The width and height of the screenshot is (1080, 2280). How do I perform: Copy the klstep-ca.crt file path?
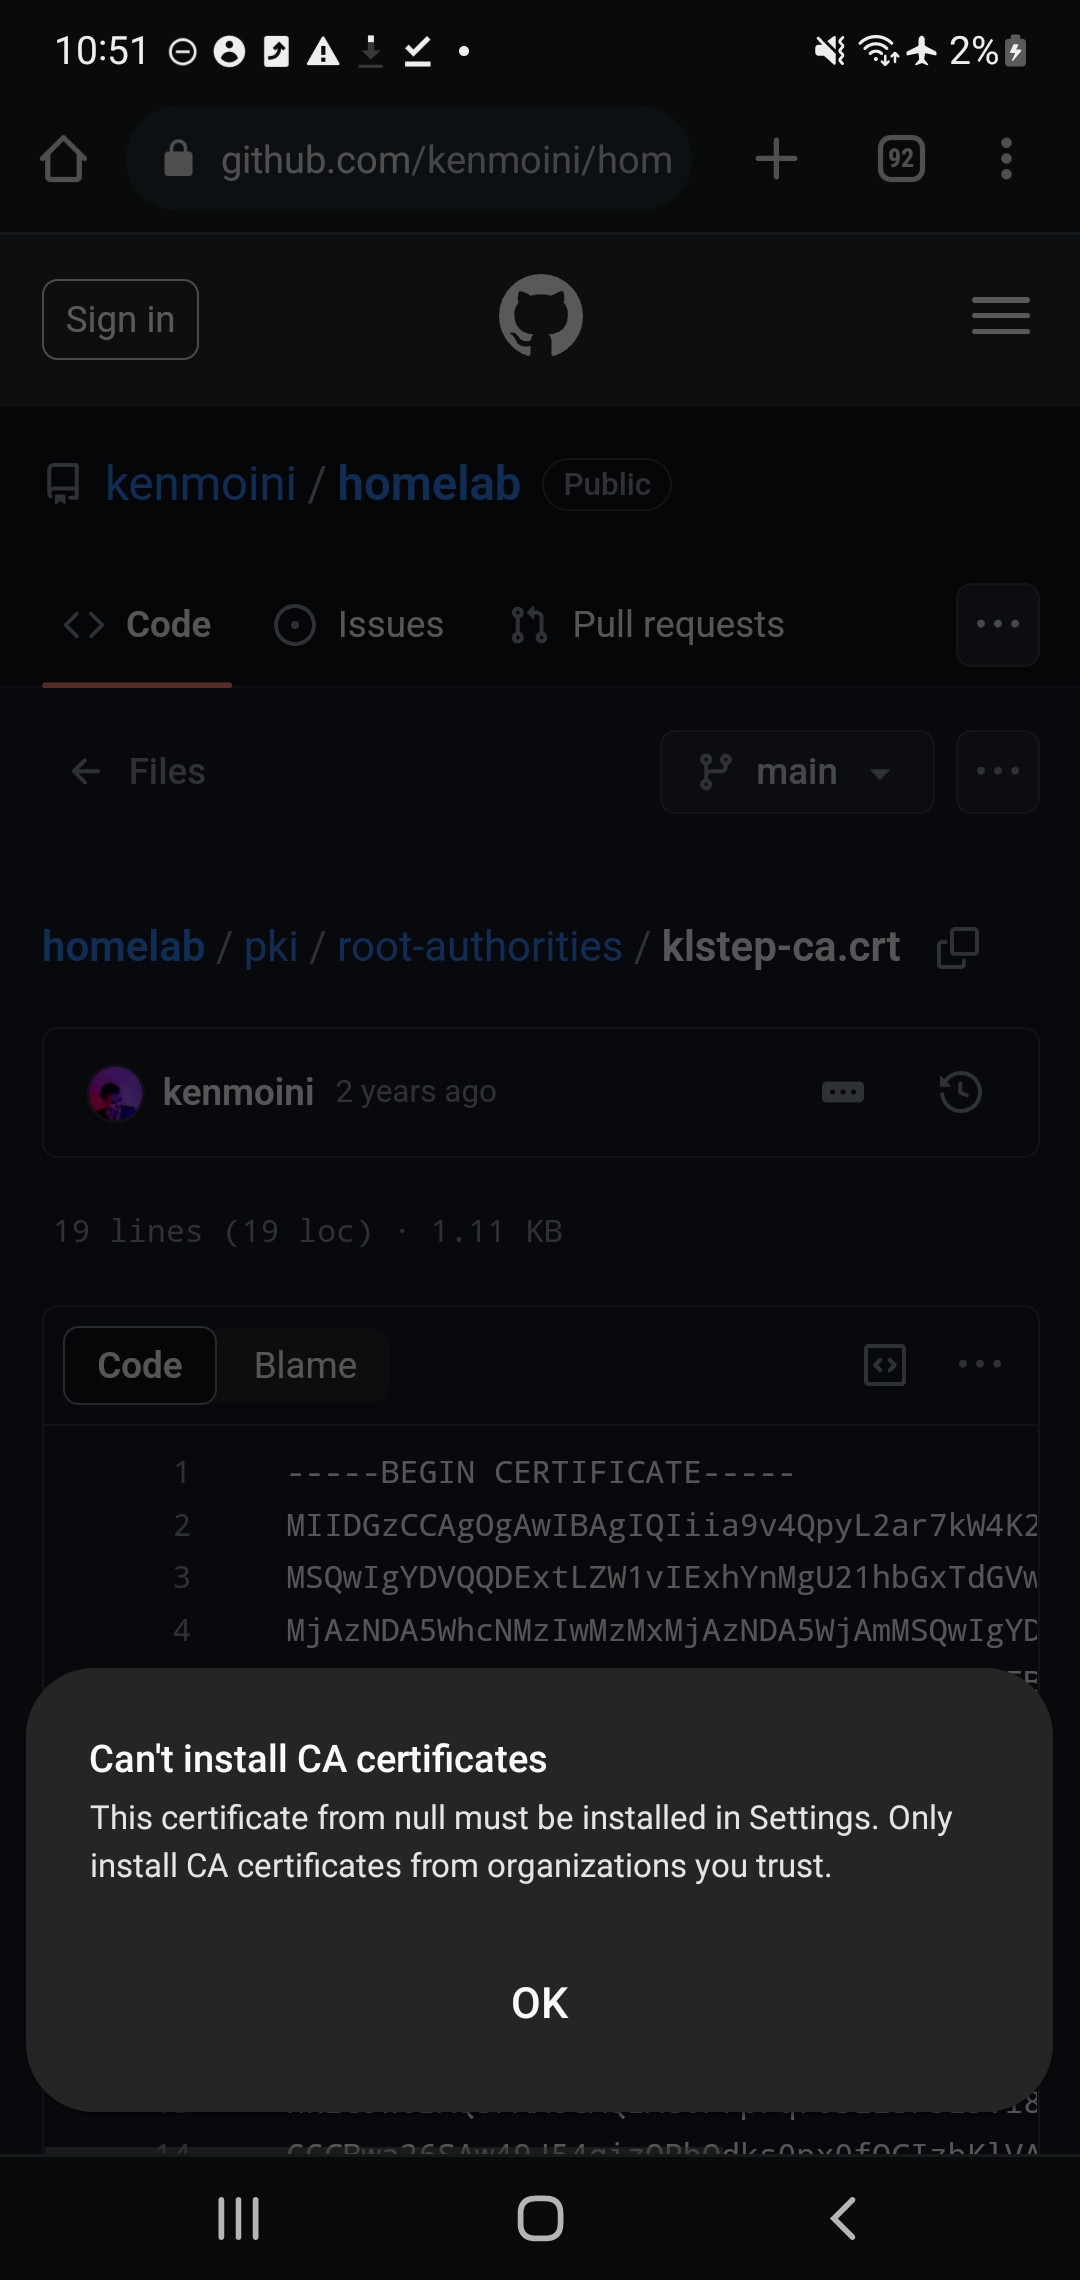point(957,947)
